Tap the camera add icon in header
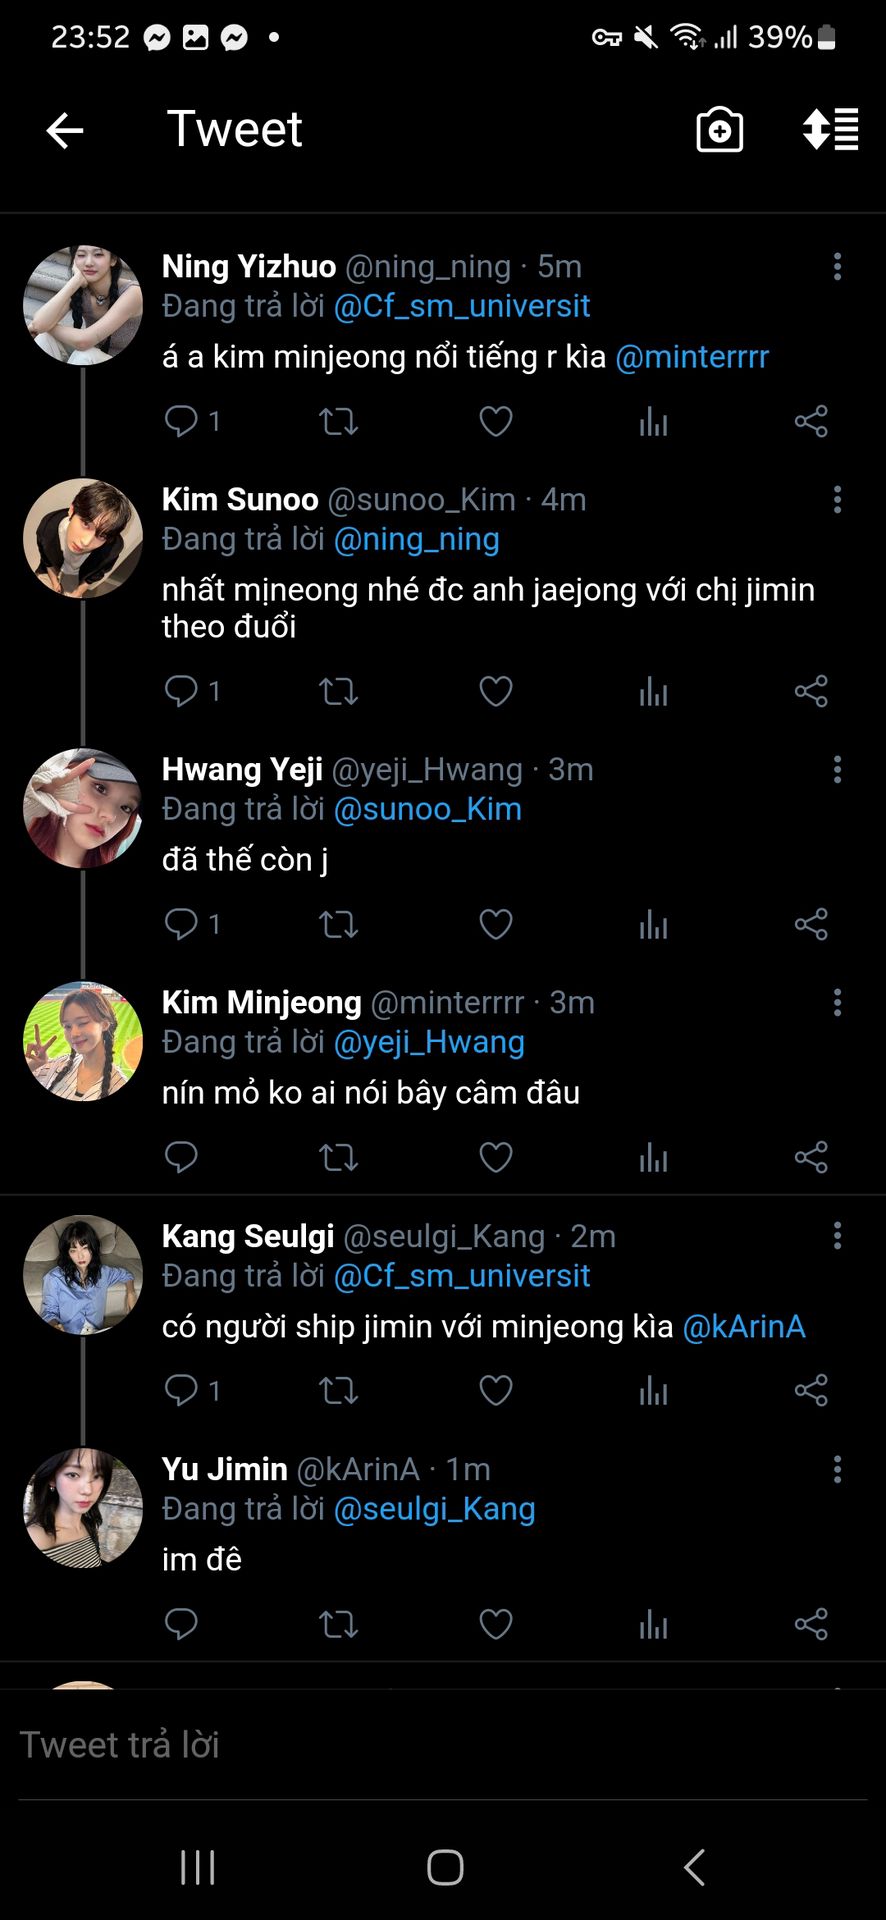 click(x=719, y=130)
